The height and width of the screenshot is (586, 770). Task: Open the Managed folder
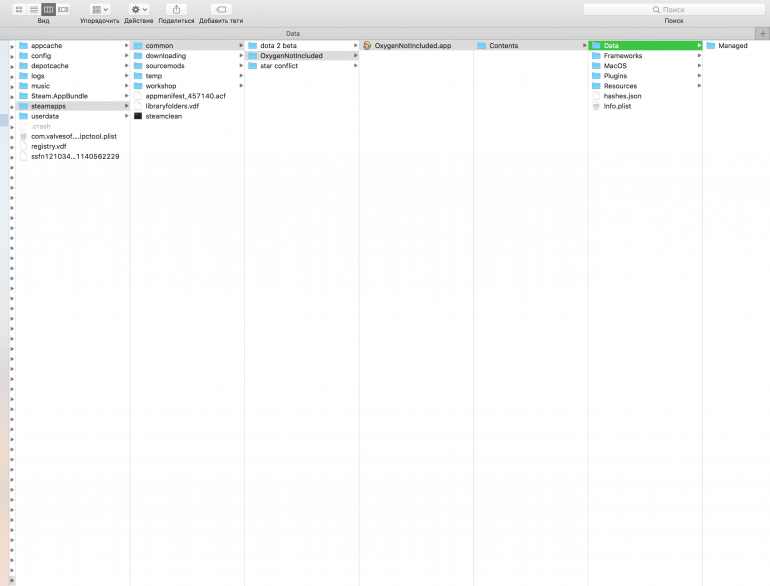[x=732, y=46]
